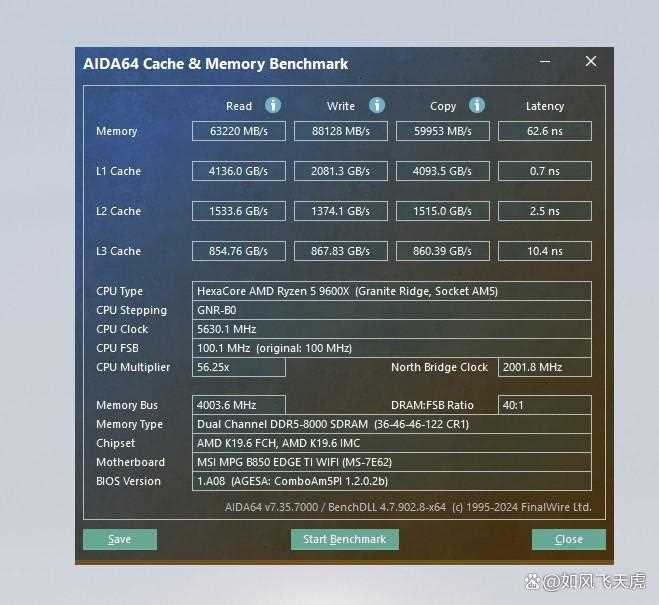The height and width of the screenshot is (605, 659).
Task: Click the CPU Stepping label
Action: [132, 310]
